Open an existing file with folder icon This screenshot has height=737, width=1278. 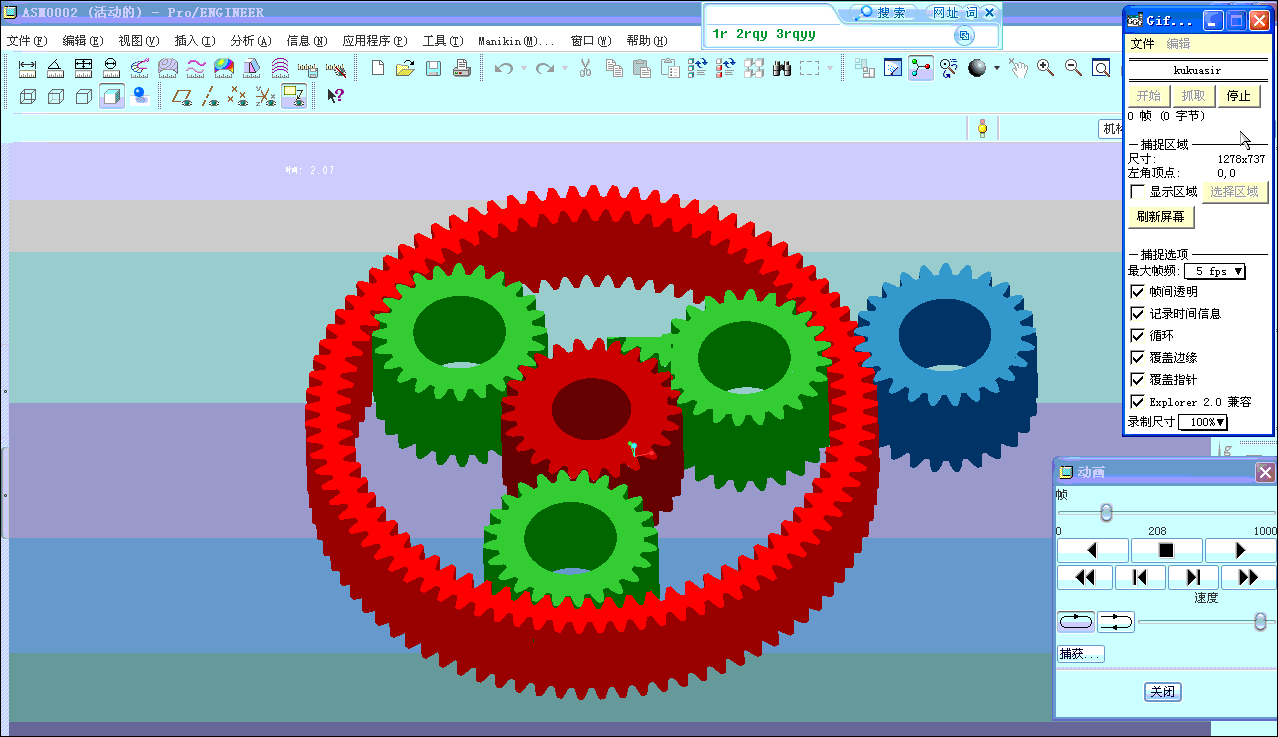coord(405,68)
